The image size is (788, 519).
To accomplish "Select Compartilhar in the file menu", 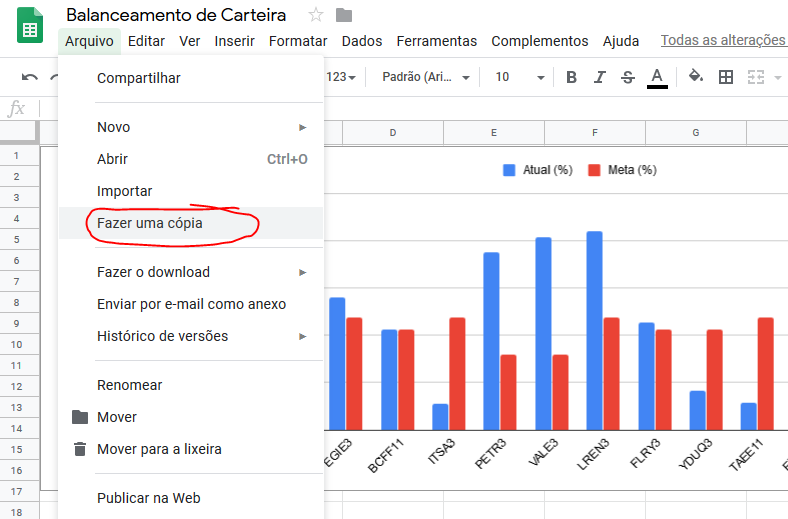I will click(191, 78).
